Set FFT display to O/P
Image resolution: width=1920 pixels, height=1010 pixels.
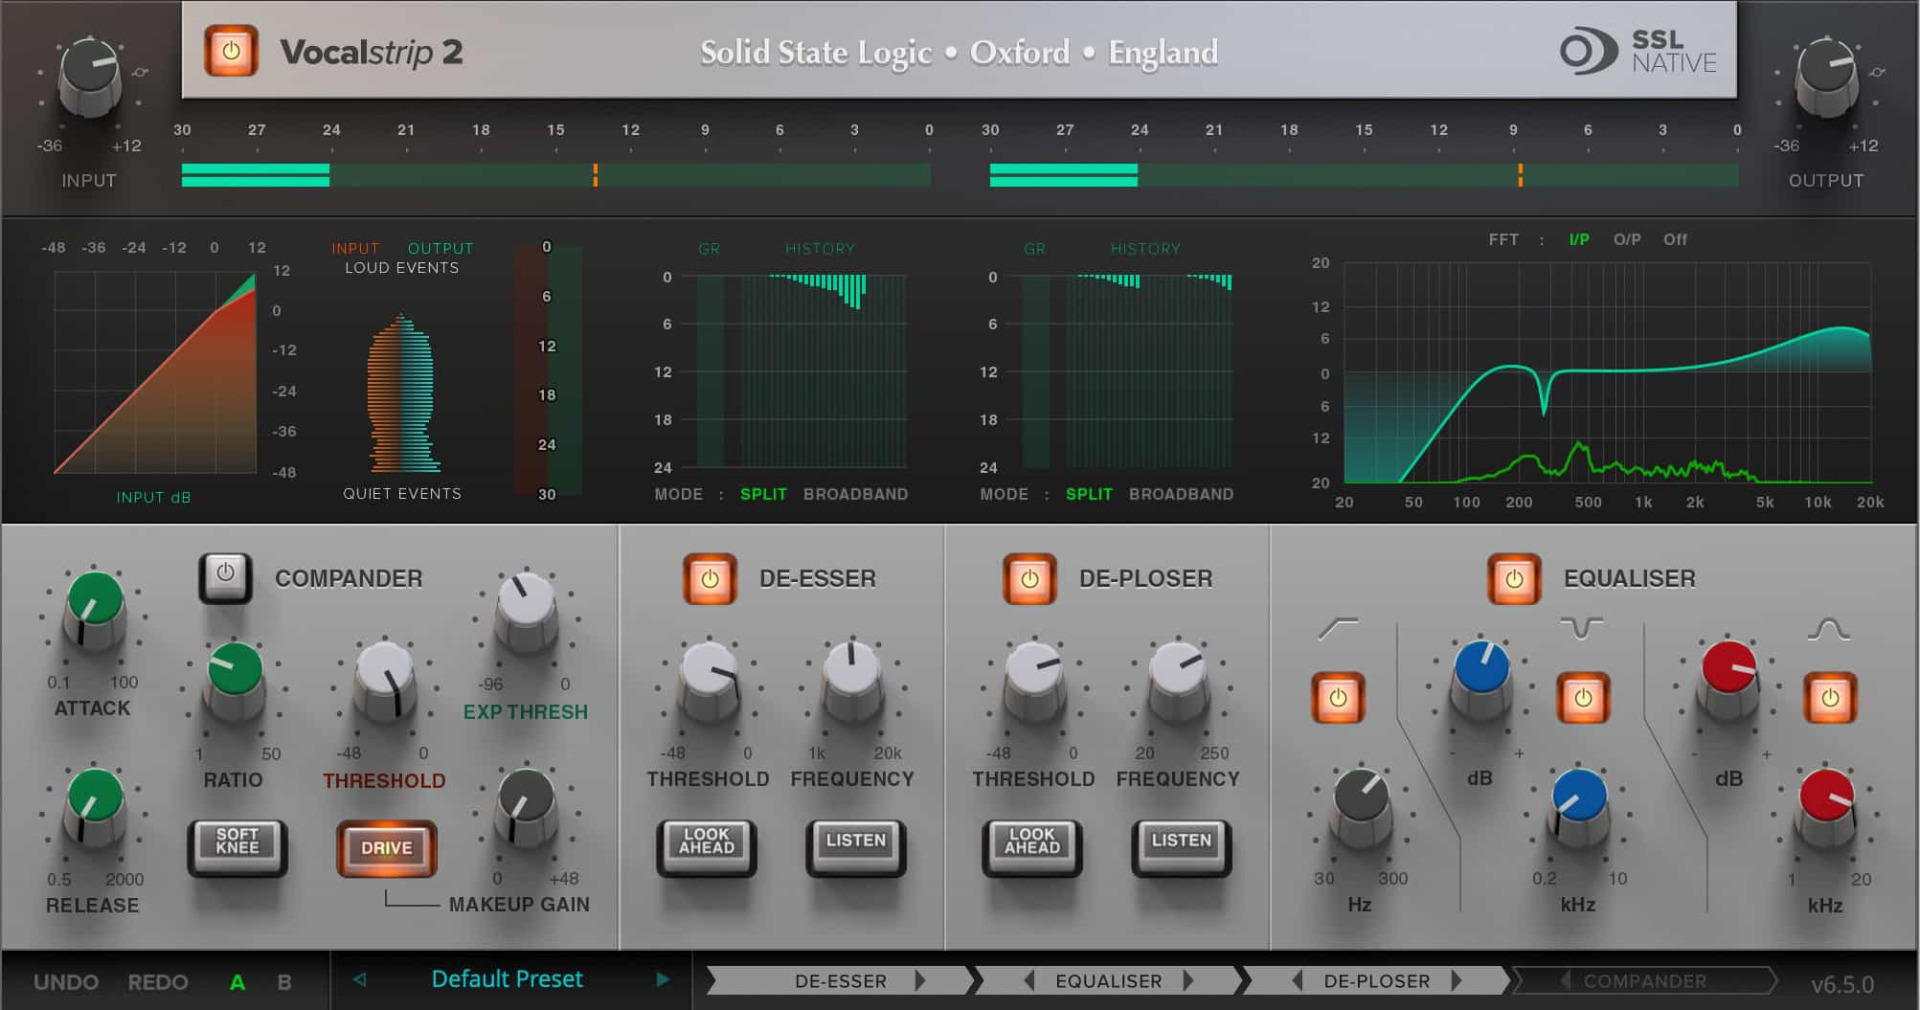point(1627,239)
